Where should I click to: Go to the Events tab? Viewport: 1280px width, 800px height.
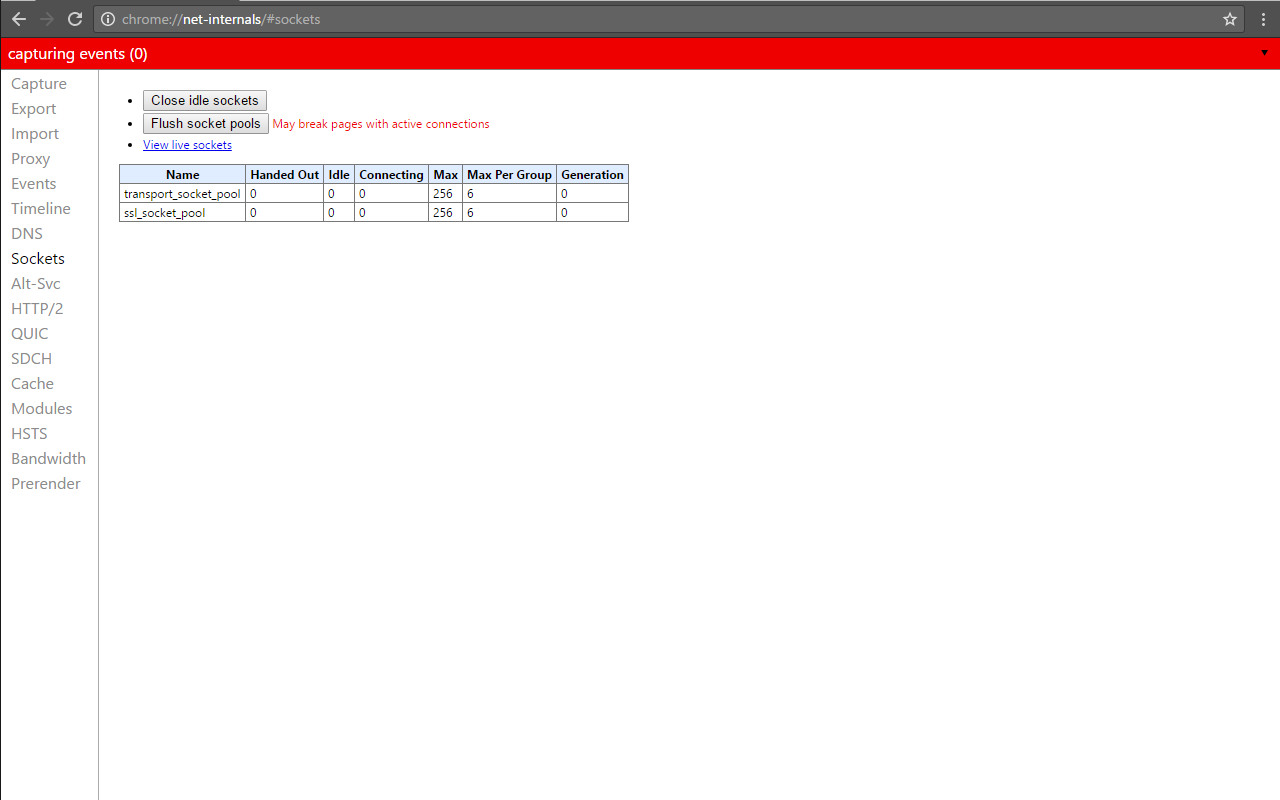[34, 184]
